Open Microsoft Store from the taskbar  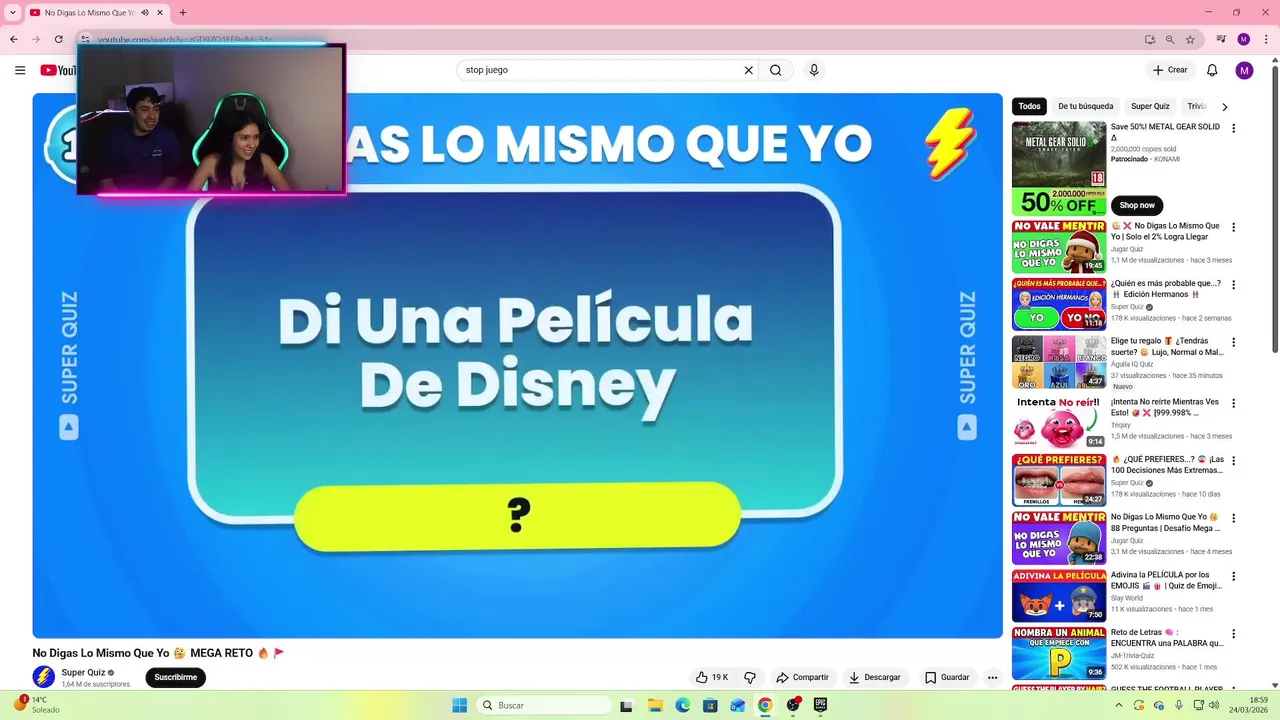[x=710, y=705]
